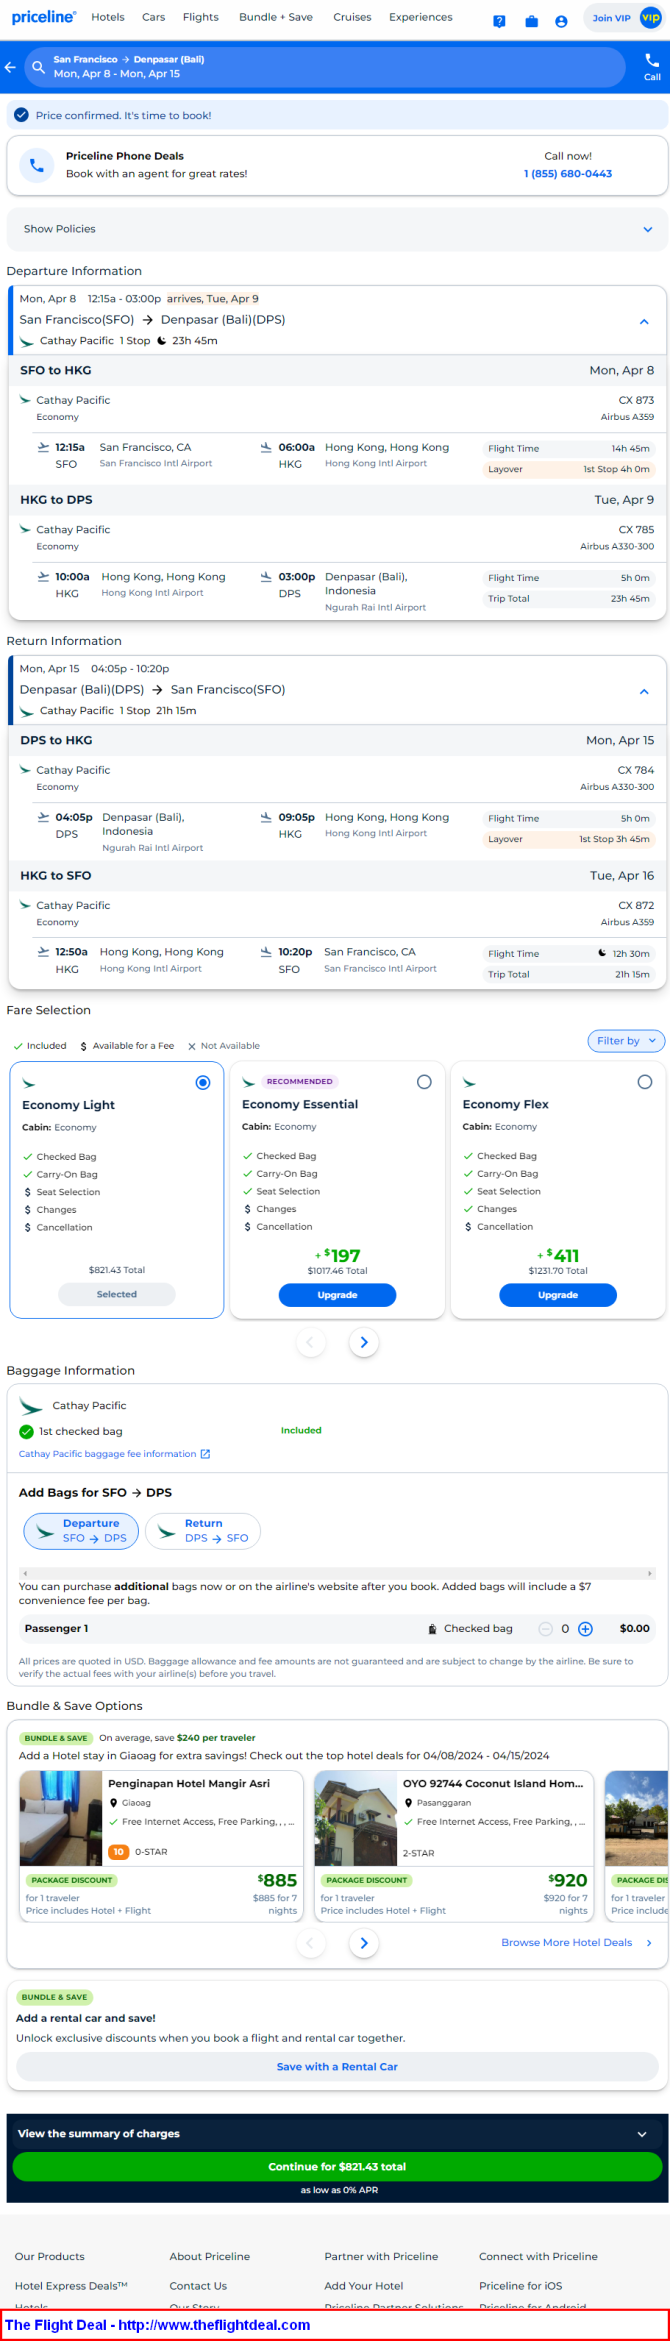The width and height of the screenshot is (670, 2341).
Task: Click the Phone Deals round phone icon
Action: click(x=37, y=165)
